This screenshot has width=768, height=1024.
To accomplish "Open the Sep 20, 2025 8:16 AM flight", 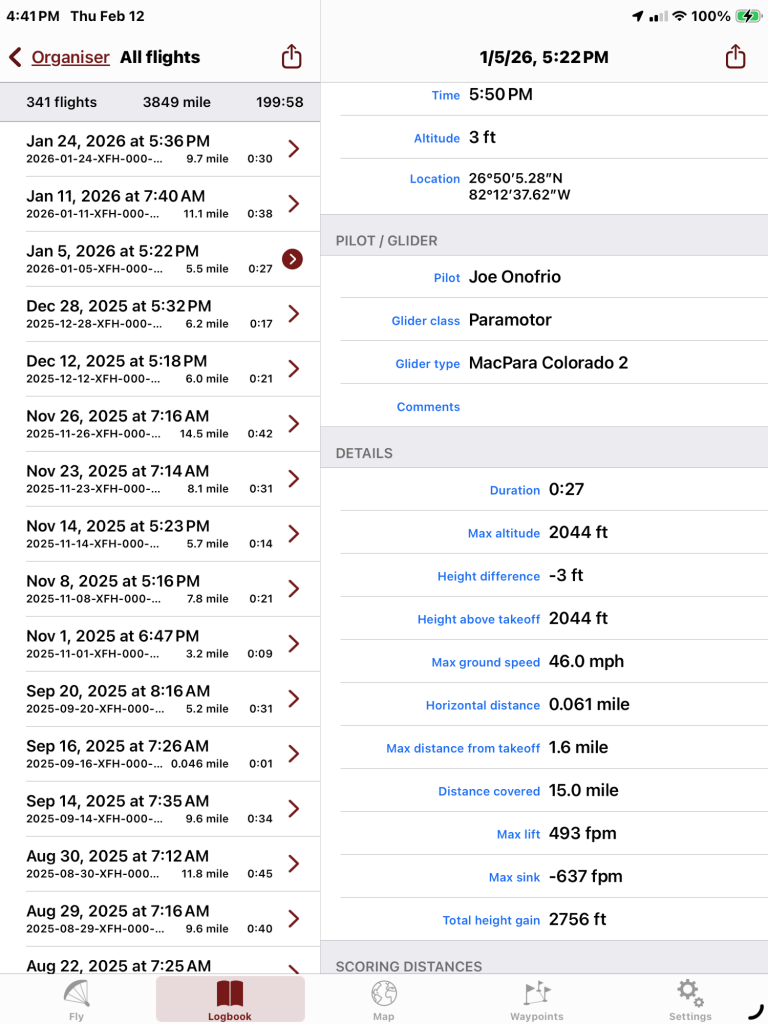I will 160,699.
